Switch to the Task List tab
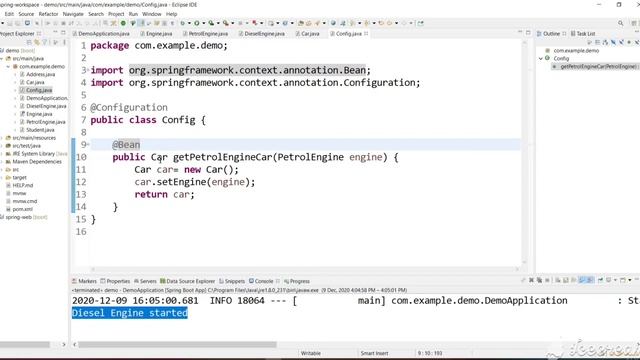The width and height of the screenshot is (640, 360). click(583, 33)
